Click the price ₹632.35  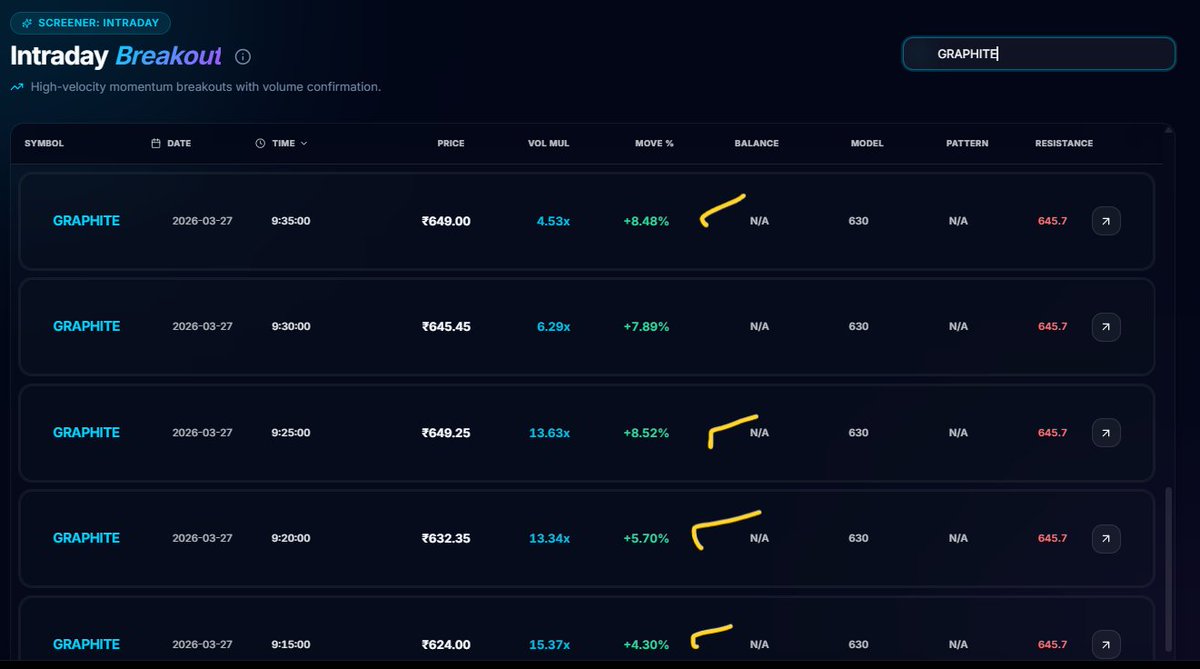pyautogui.click(x=446, y=538)
